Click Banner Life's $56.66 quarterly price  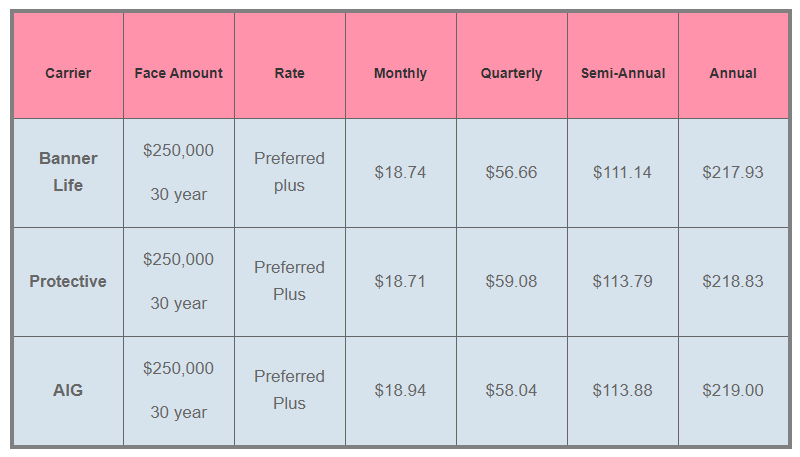tap(511, 172)
